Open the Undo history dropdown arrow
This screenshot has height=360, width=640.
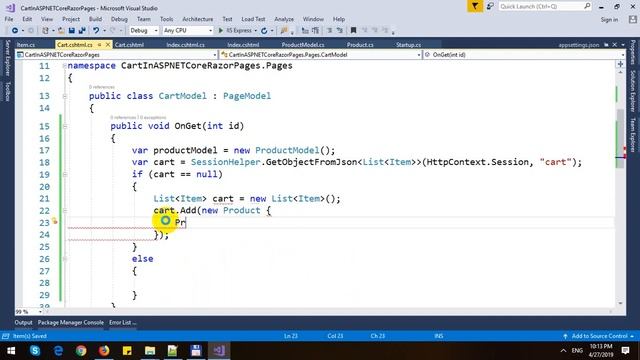[x=104, y=31]
